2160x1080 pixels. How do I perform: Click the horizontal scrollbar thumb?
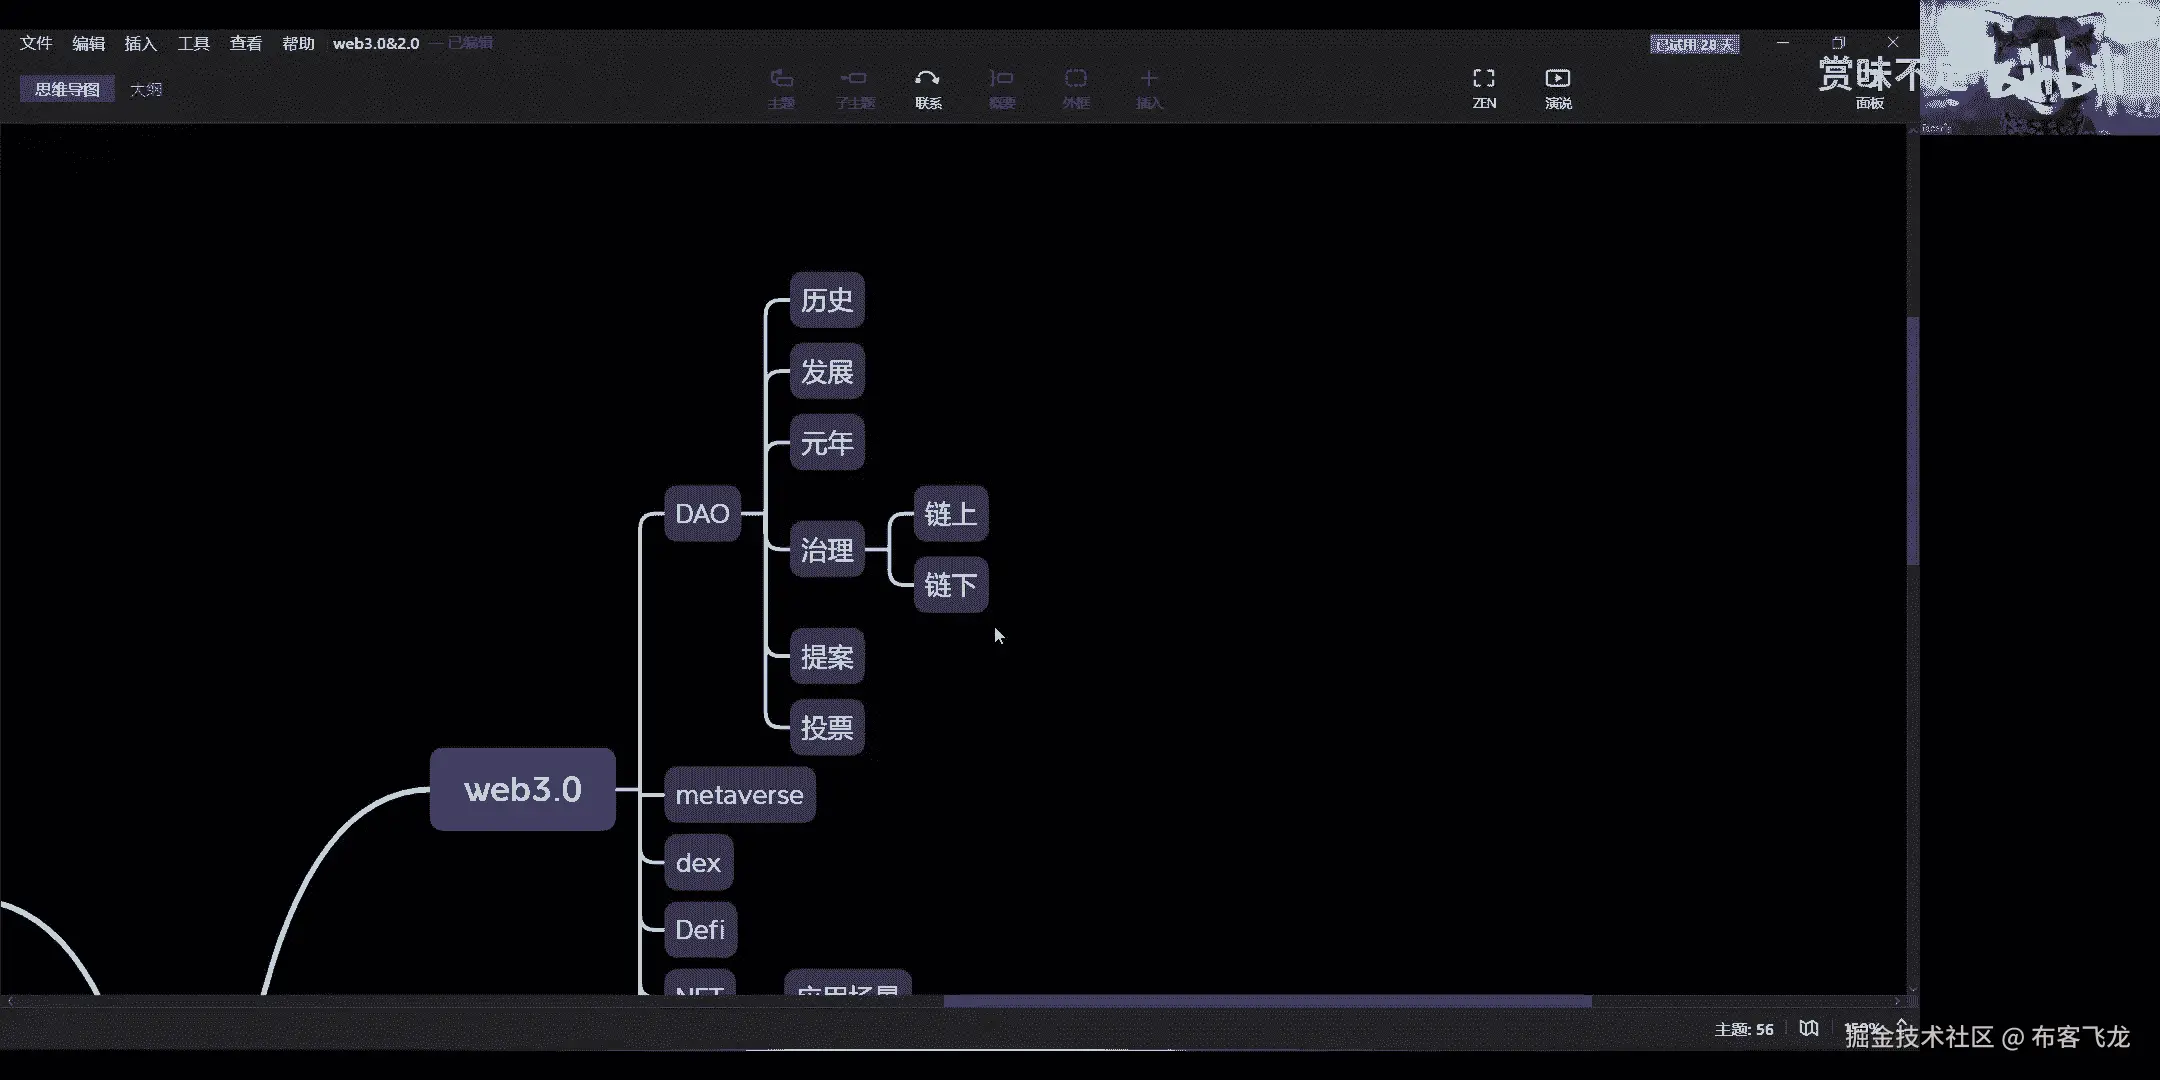(1267, 1001)
